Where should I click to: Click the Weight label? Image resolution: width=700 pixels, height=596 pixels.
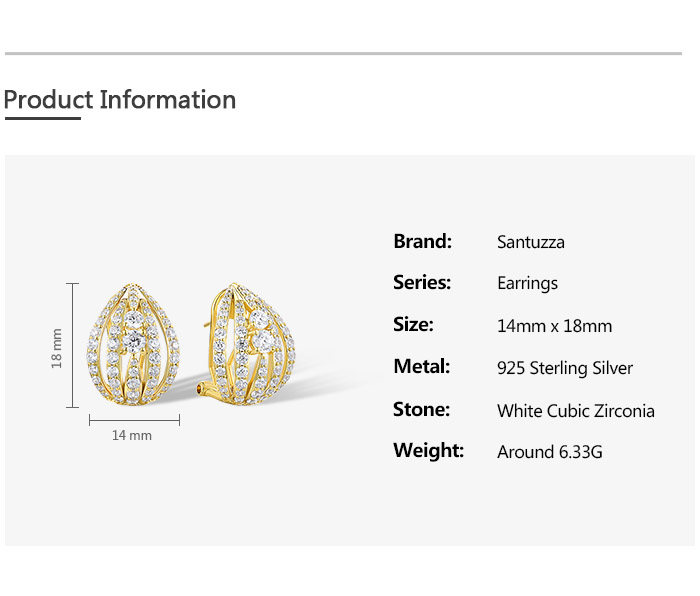tap(429, 451)
